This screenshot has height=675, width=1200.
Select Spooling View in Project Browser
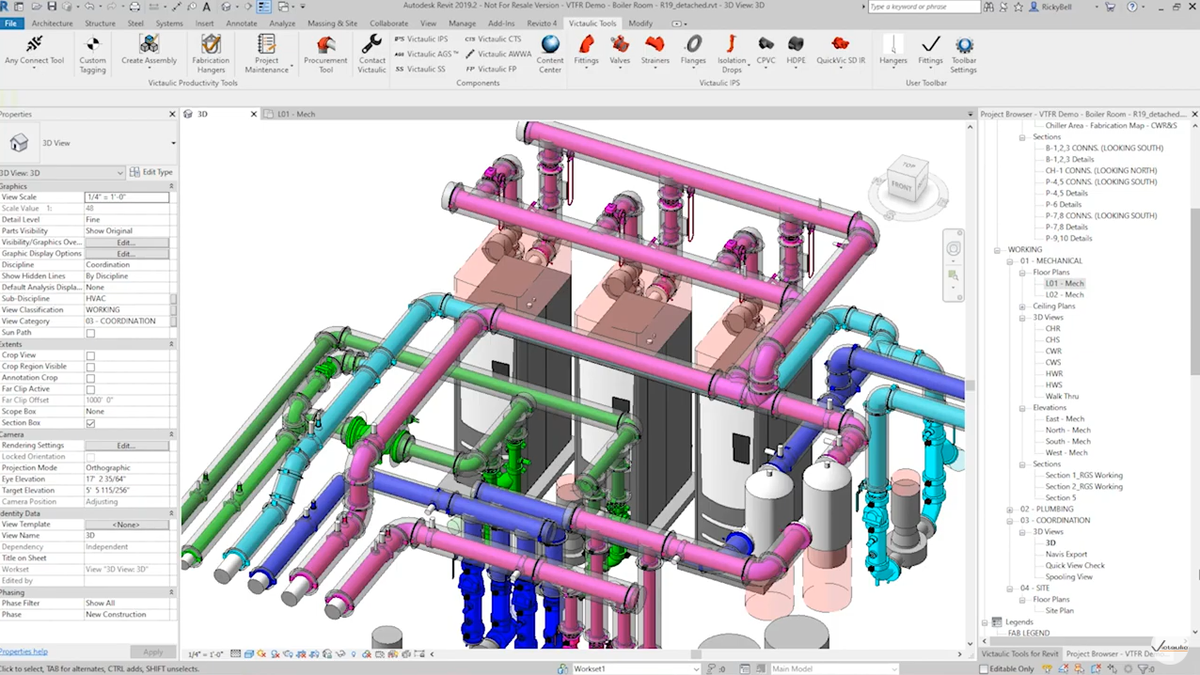[1069, 577]
